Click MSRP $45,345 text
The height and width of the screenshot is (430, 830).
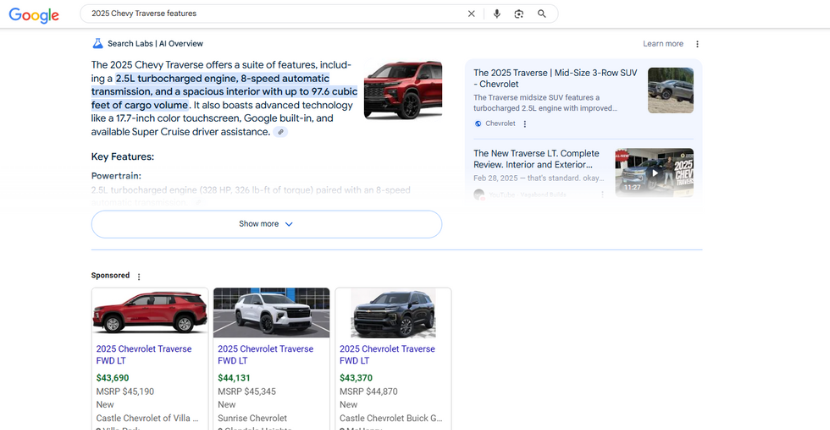[247, 392]
